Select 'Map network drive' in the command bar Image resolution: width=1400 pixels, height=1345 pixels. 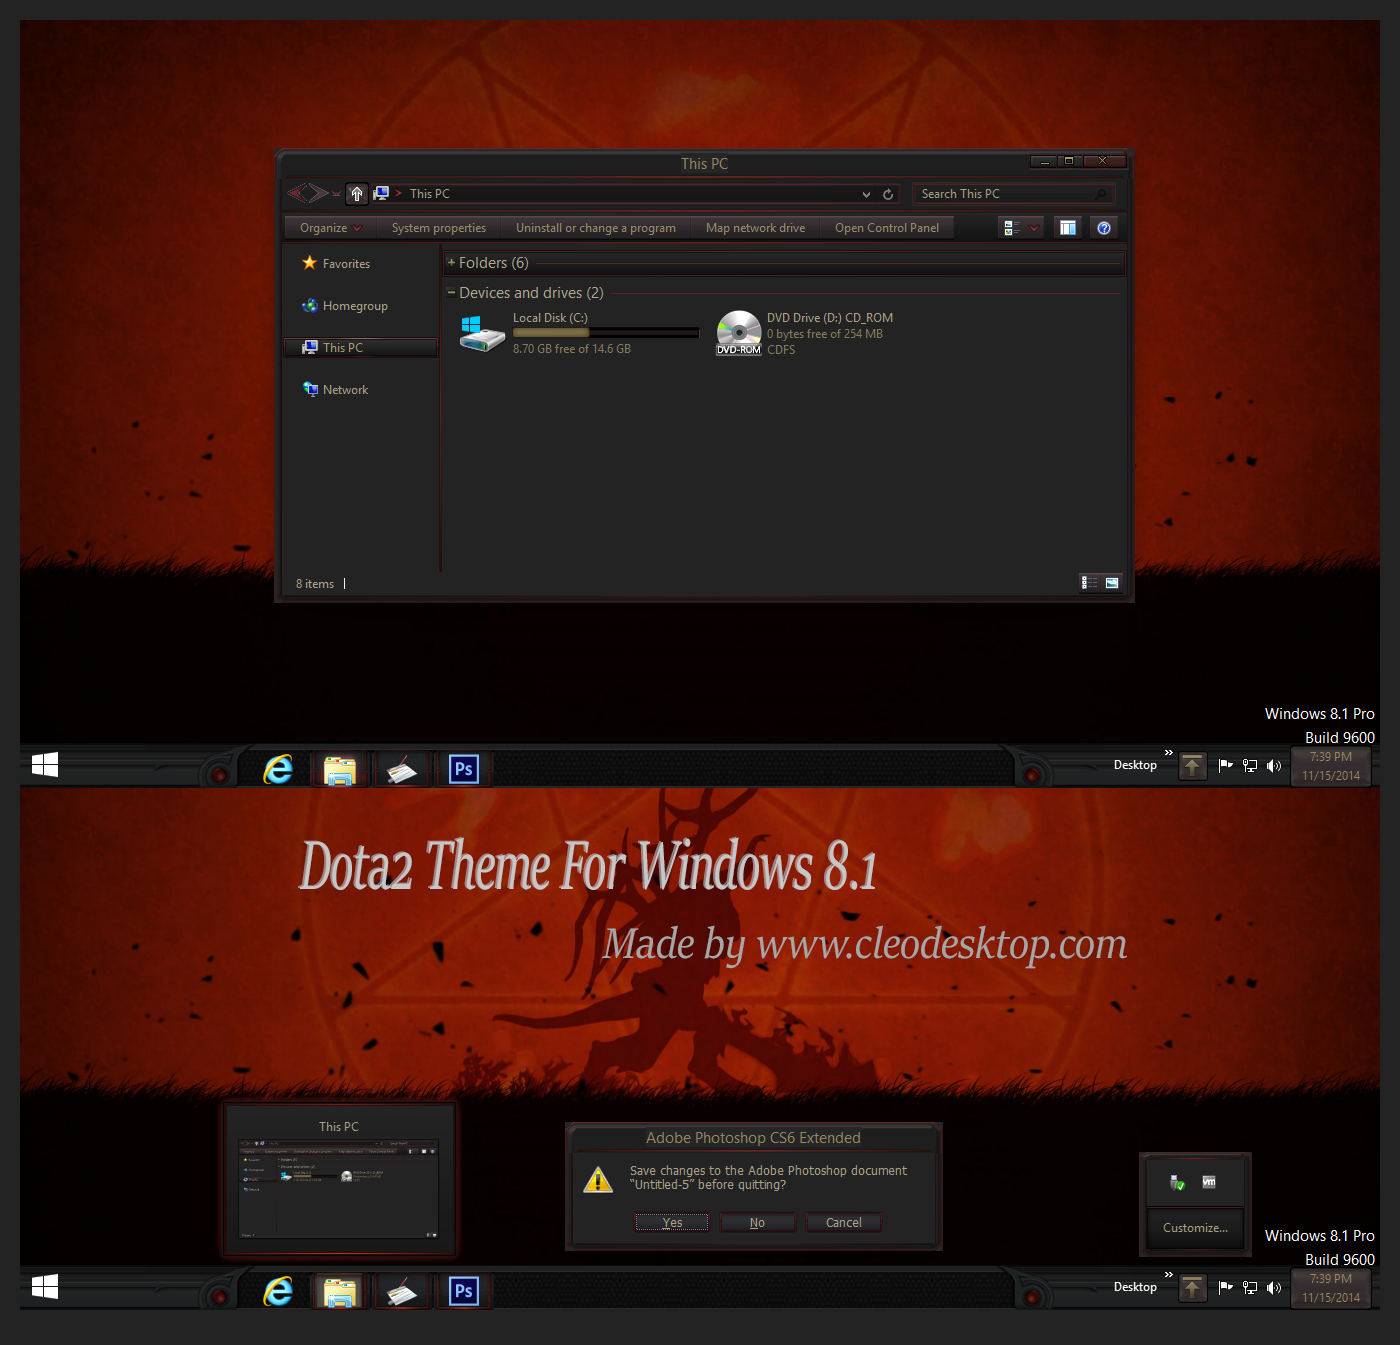coord(755,228)
